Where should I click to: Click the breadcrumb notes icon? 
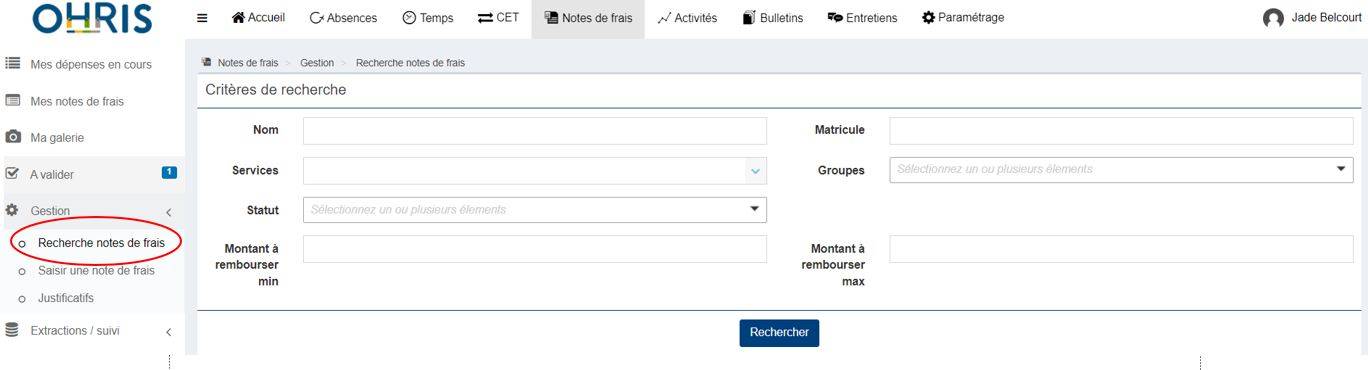coord(207,62)
